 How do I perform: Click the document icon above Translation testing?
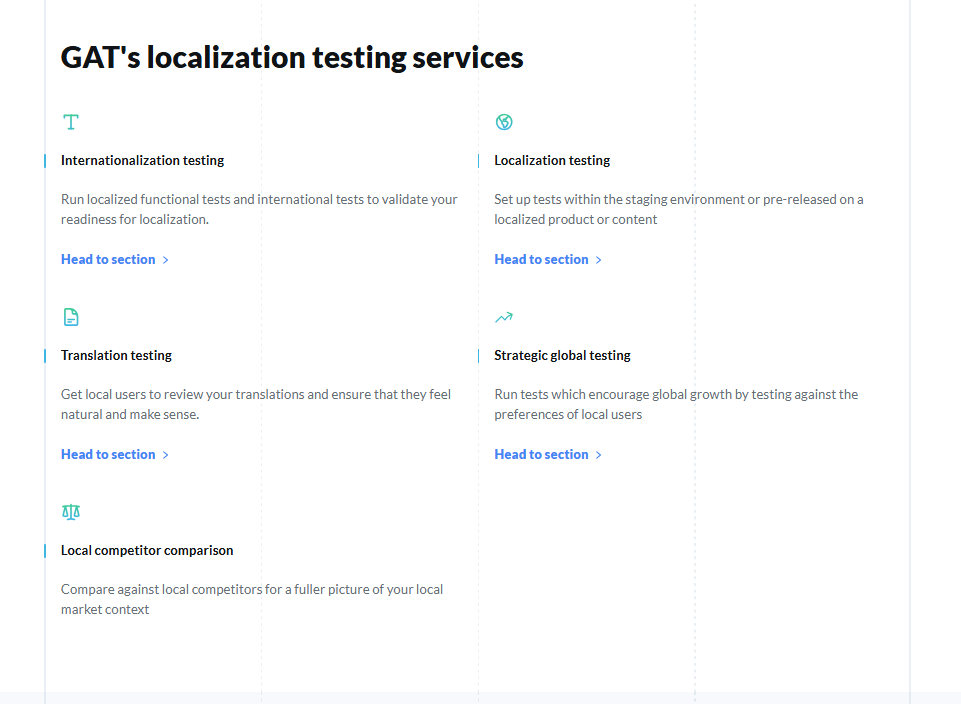click(x=70, y=317)
